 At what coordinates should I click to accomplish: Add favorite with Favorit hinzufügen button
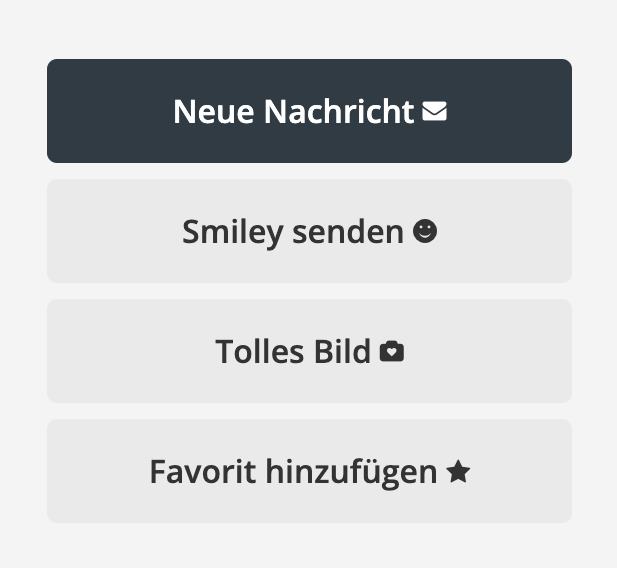pos(309,471)
